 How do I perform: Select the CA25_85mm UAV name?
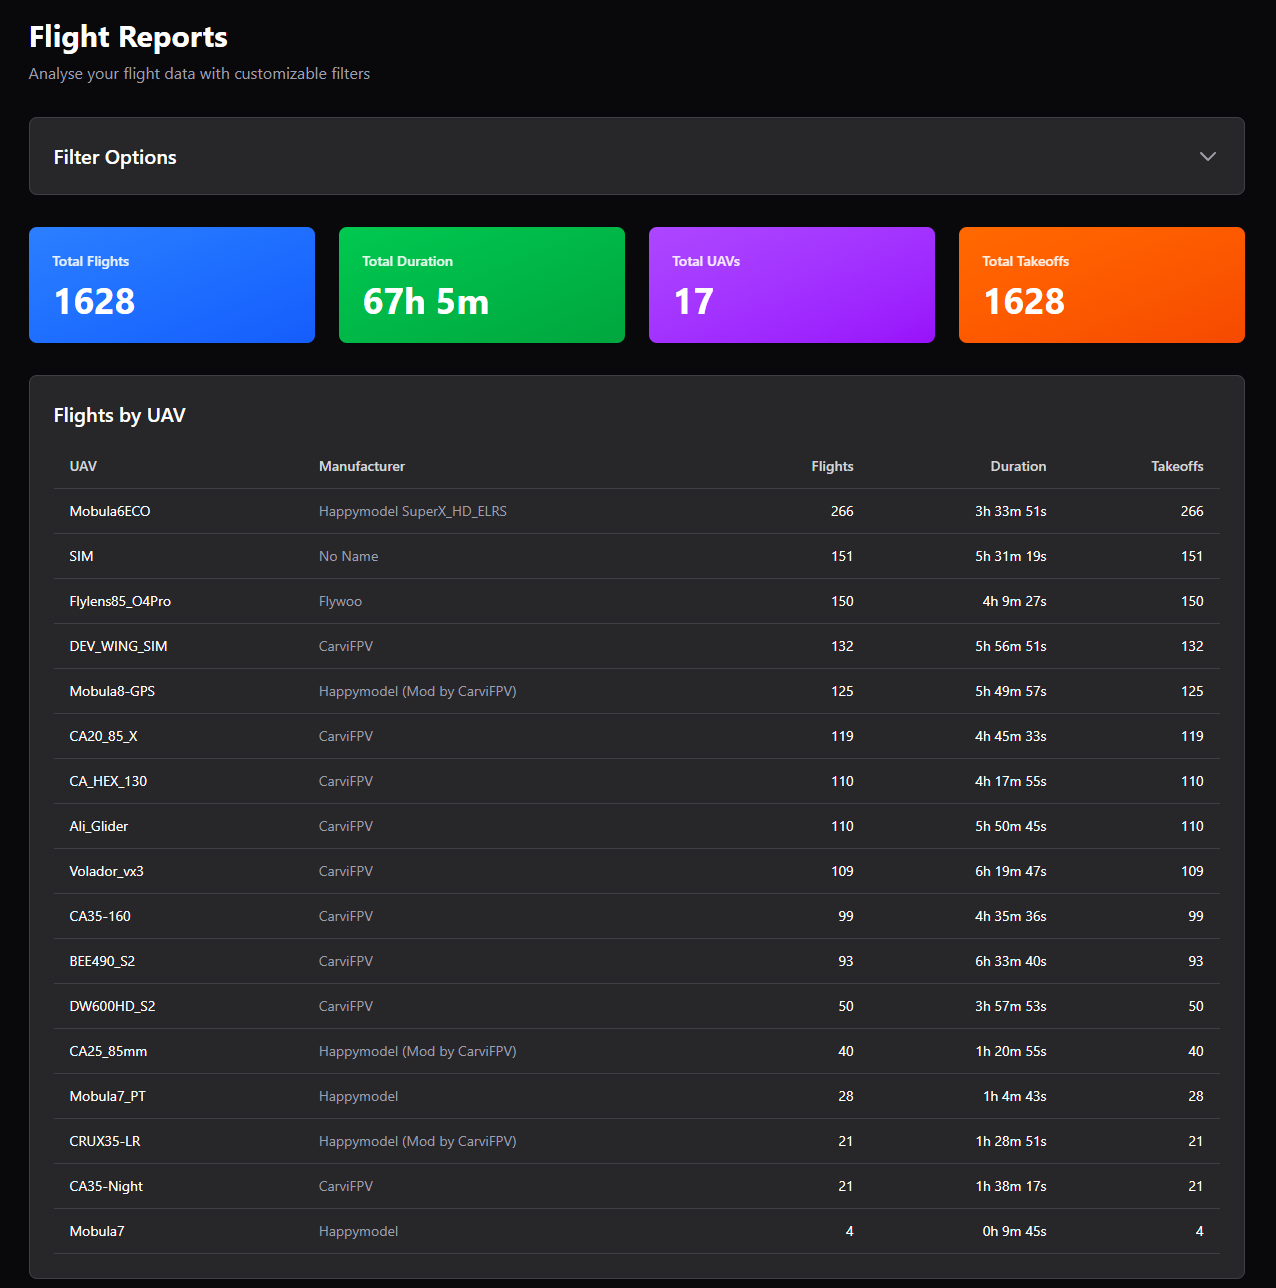(108, 1051)
